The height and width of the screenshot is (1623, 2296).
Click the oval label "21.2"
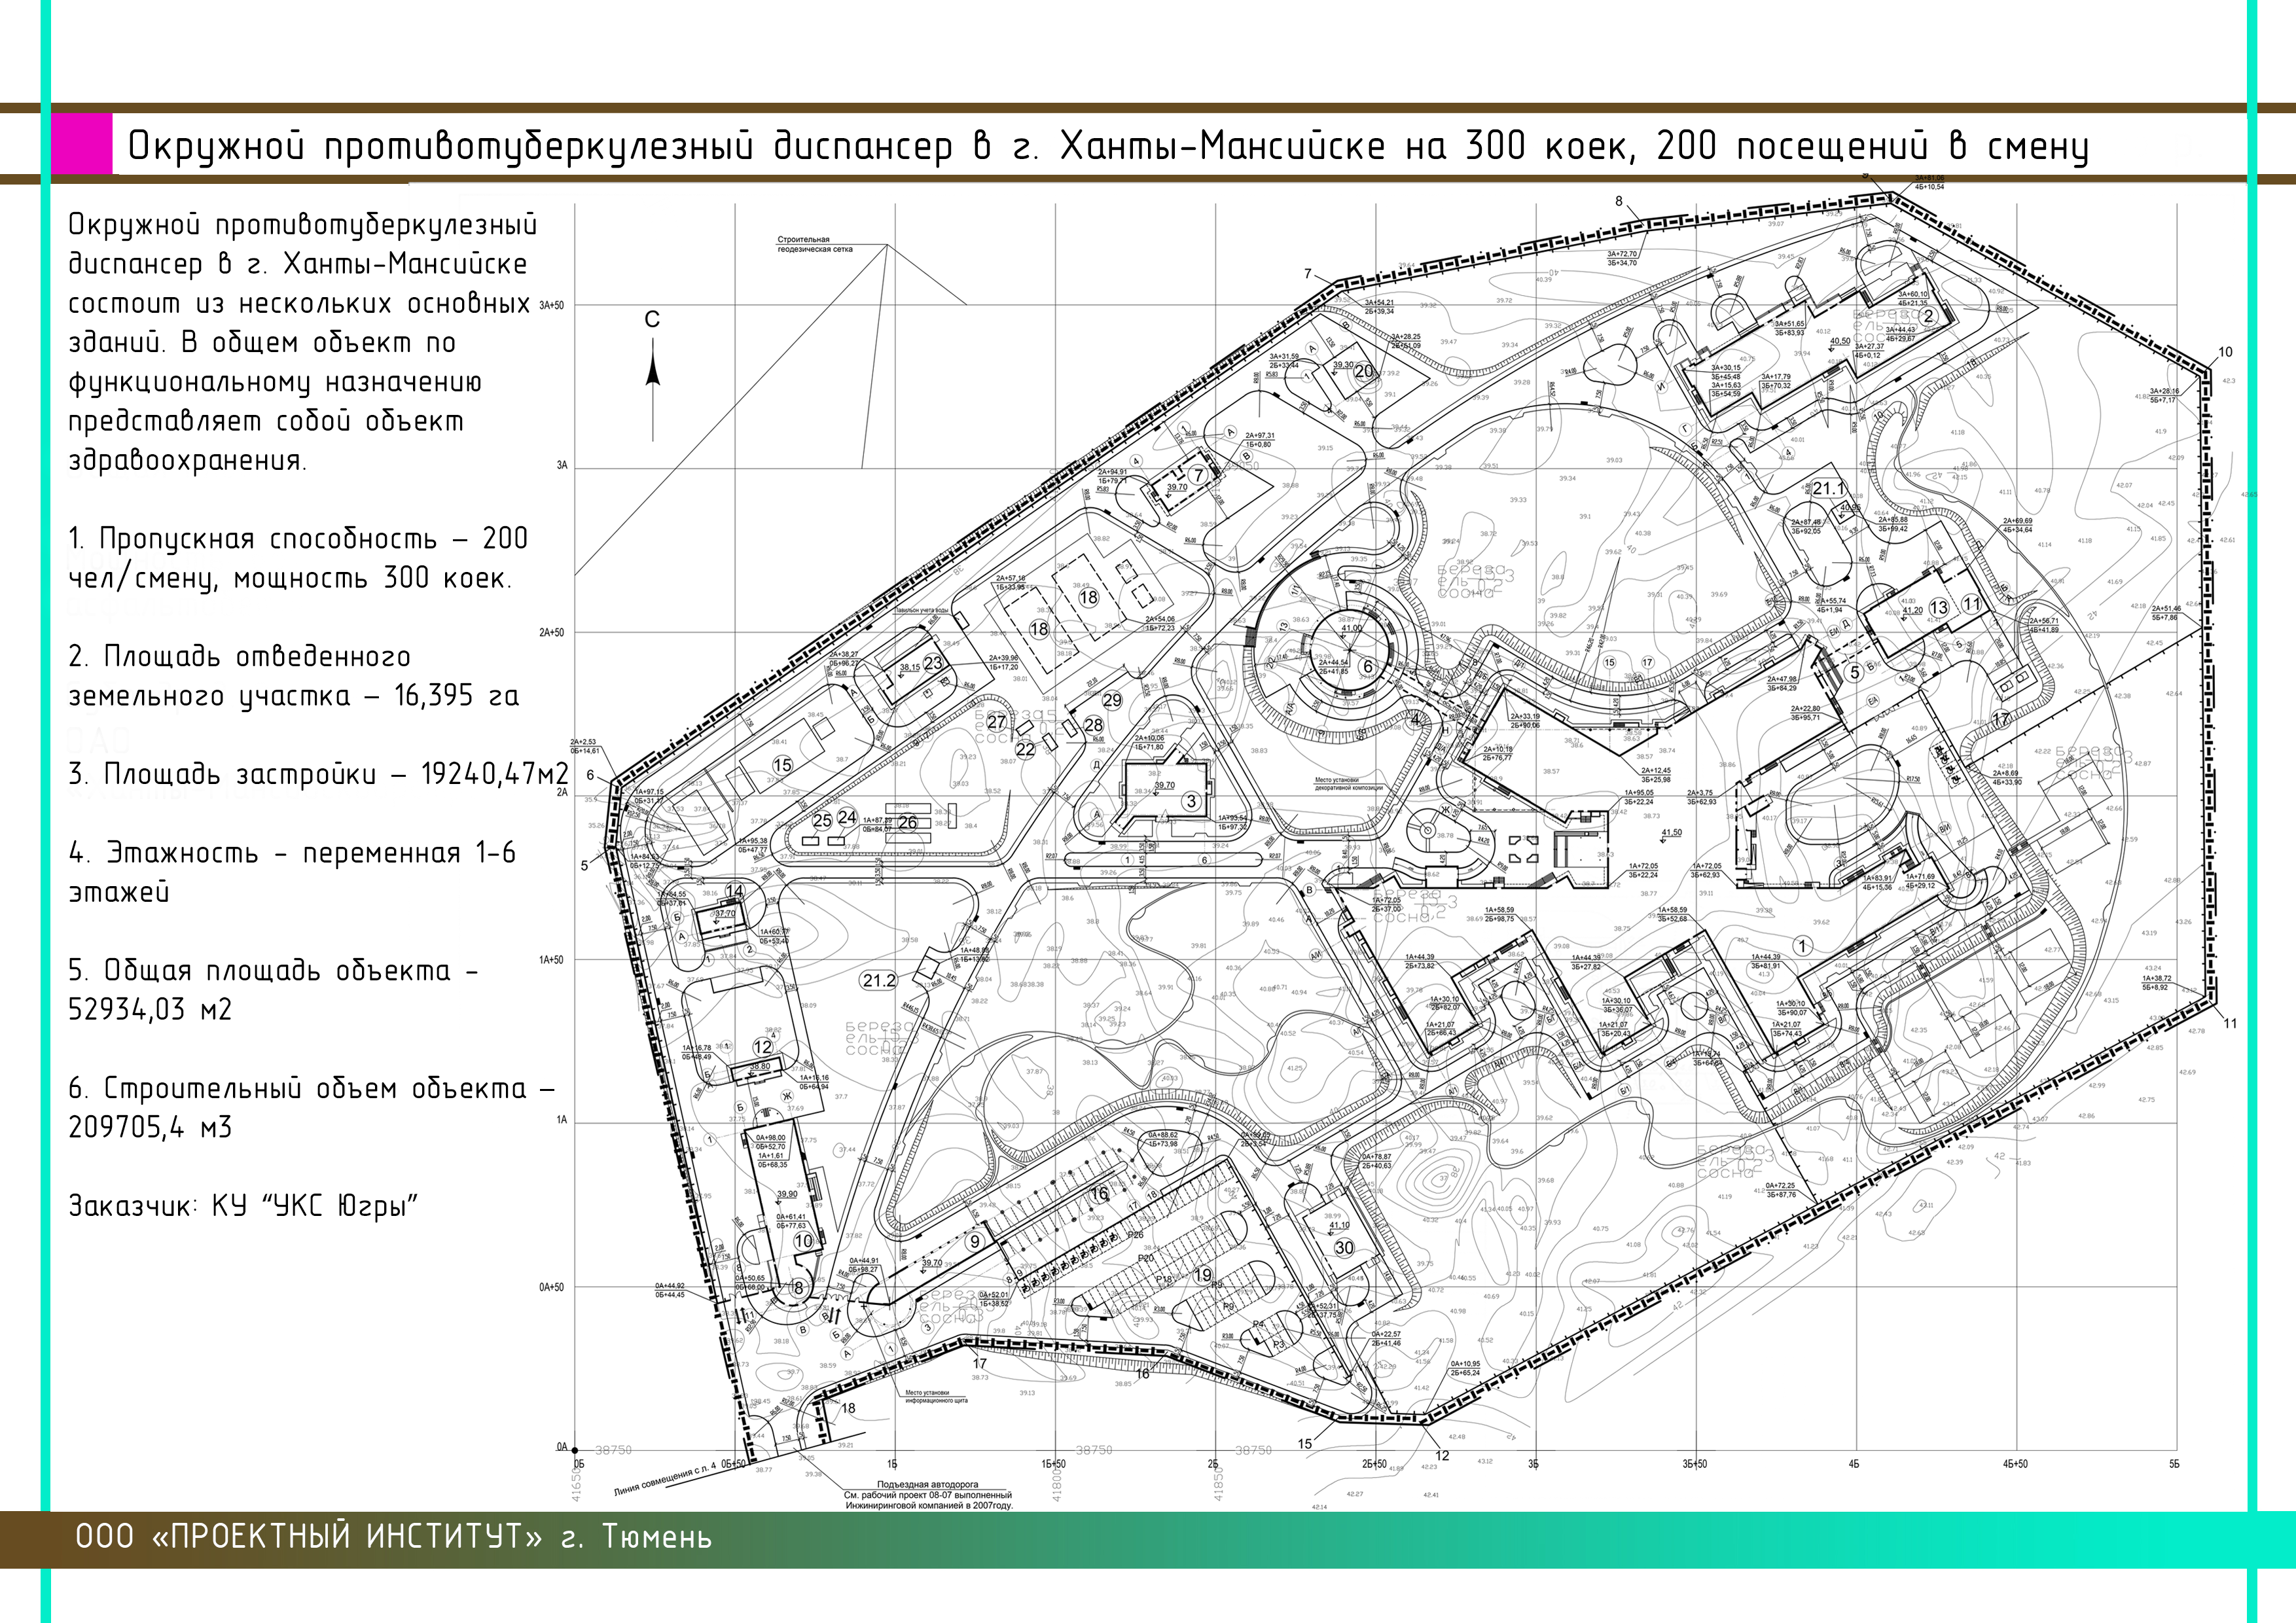879,981
